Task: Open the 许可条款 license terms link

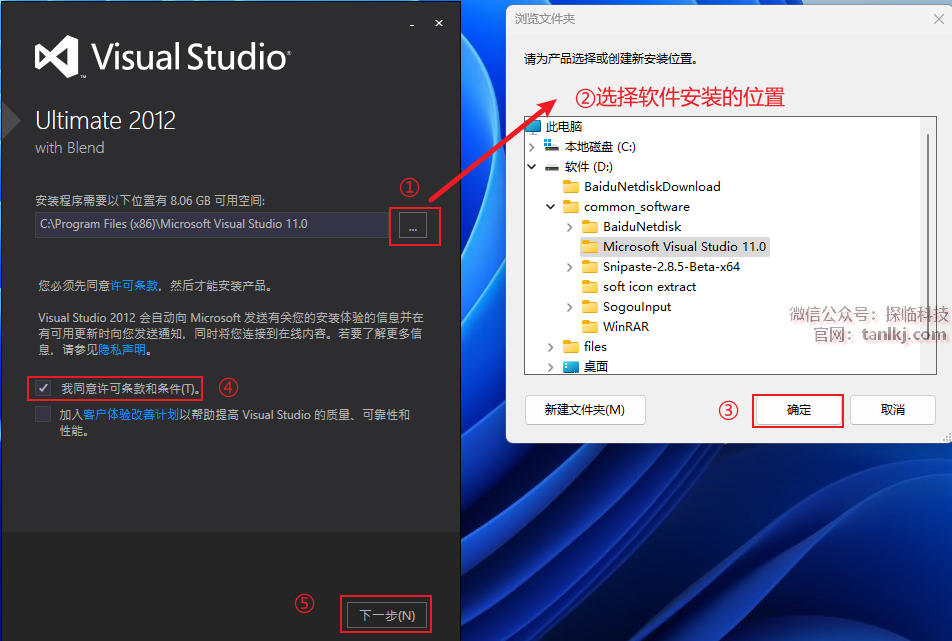Action: (134, 285)
